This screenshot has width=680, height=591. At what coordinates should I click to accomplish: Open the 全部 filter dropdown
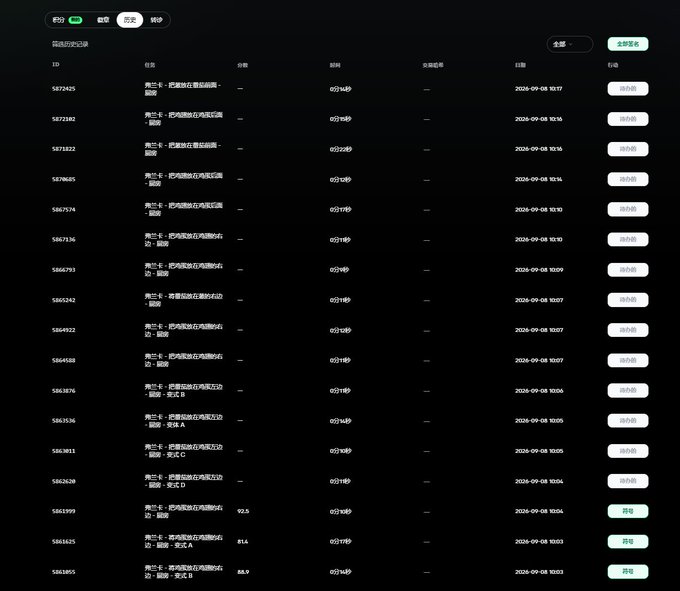569,44
